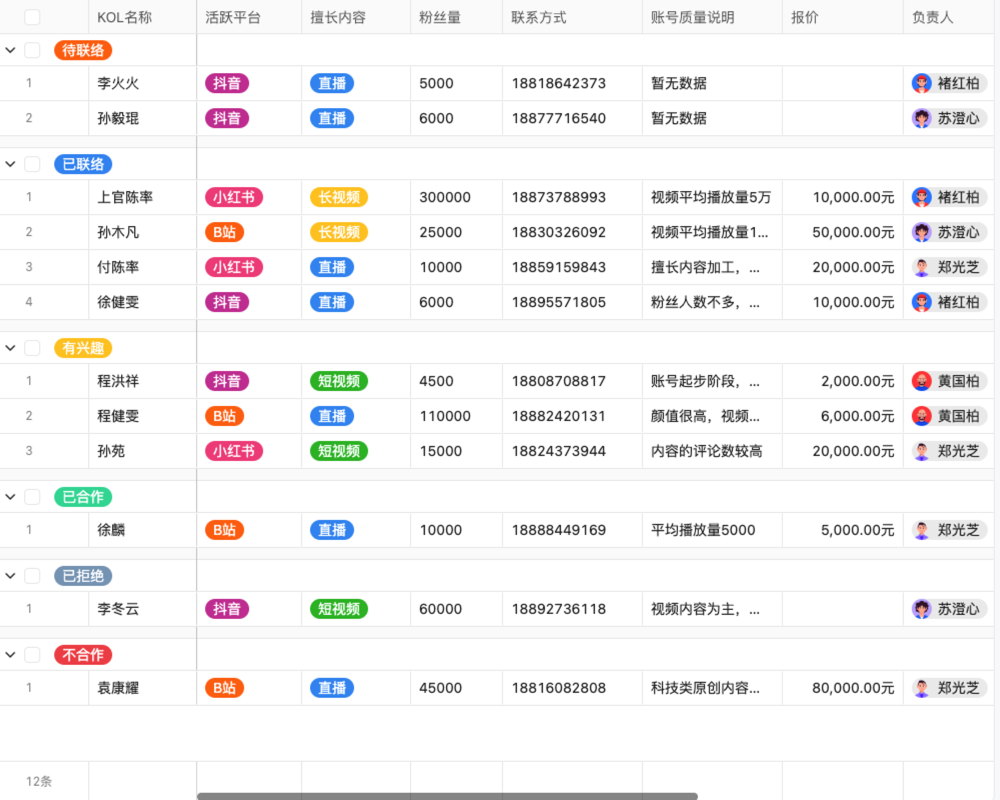Click 郑光芝's avatar on 付陈率's row
Screen dimensions: 1000x800
pyautogui.click(x=922, y=267)
